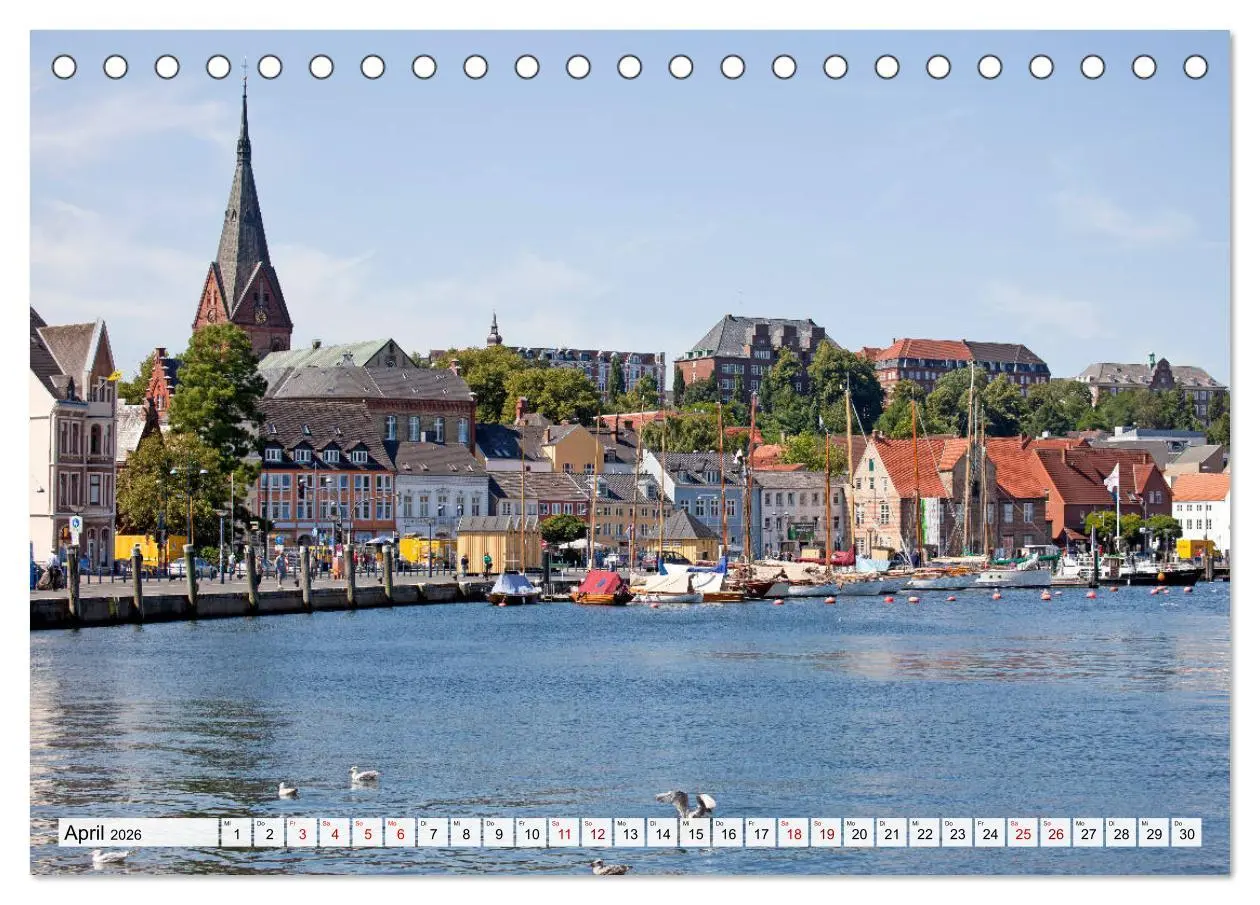
Task: Click day 8 in the calendar strip
Action: click(465, 833)
